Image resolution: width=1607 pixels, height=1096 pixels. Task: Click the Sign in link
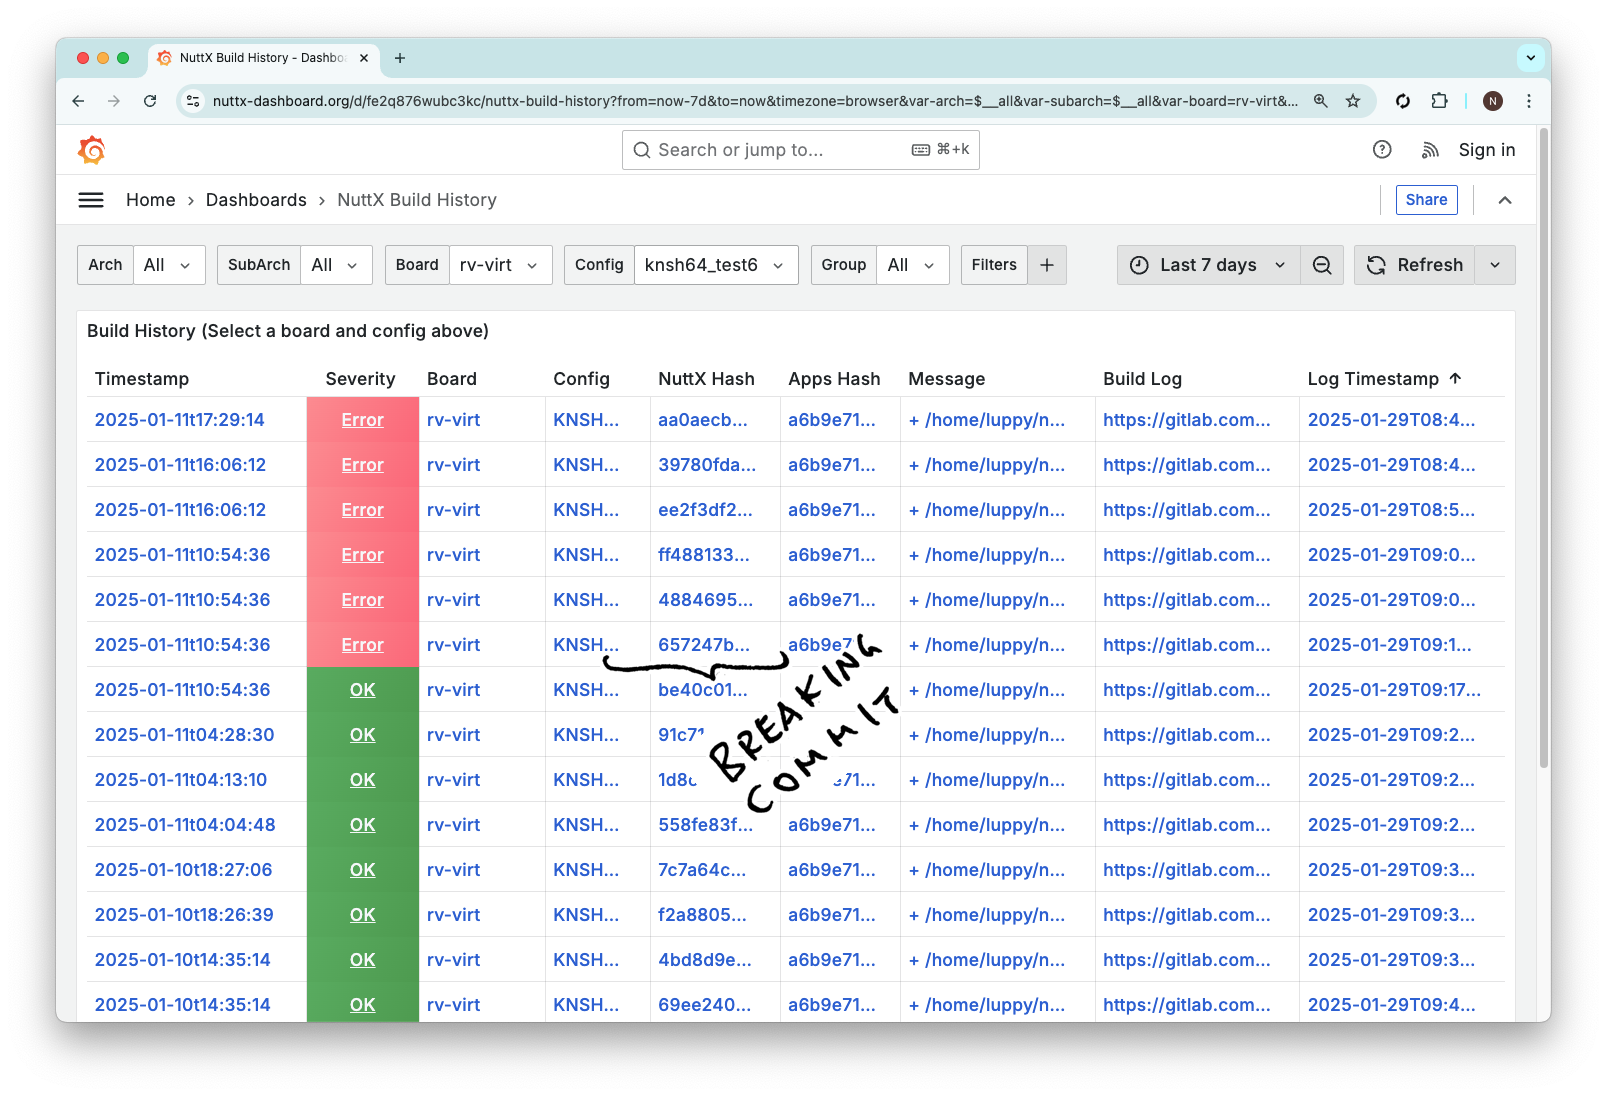click(x=1487, y=150)
